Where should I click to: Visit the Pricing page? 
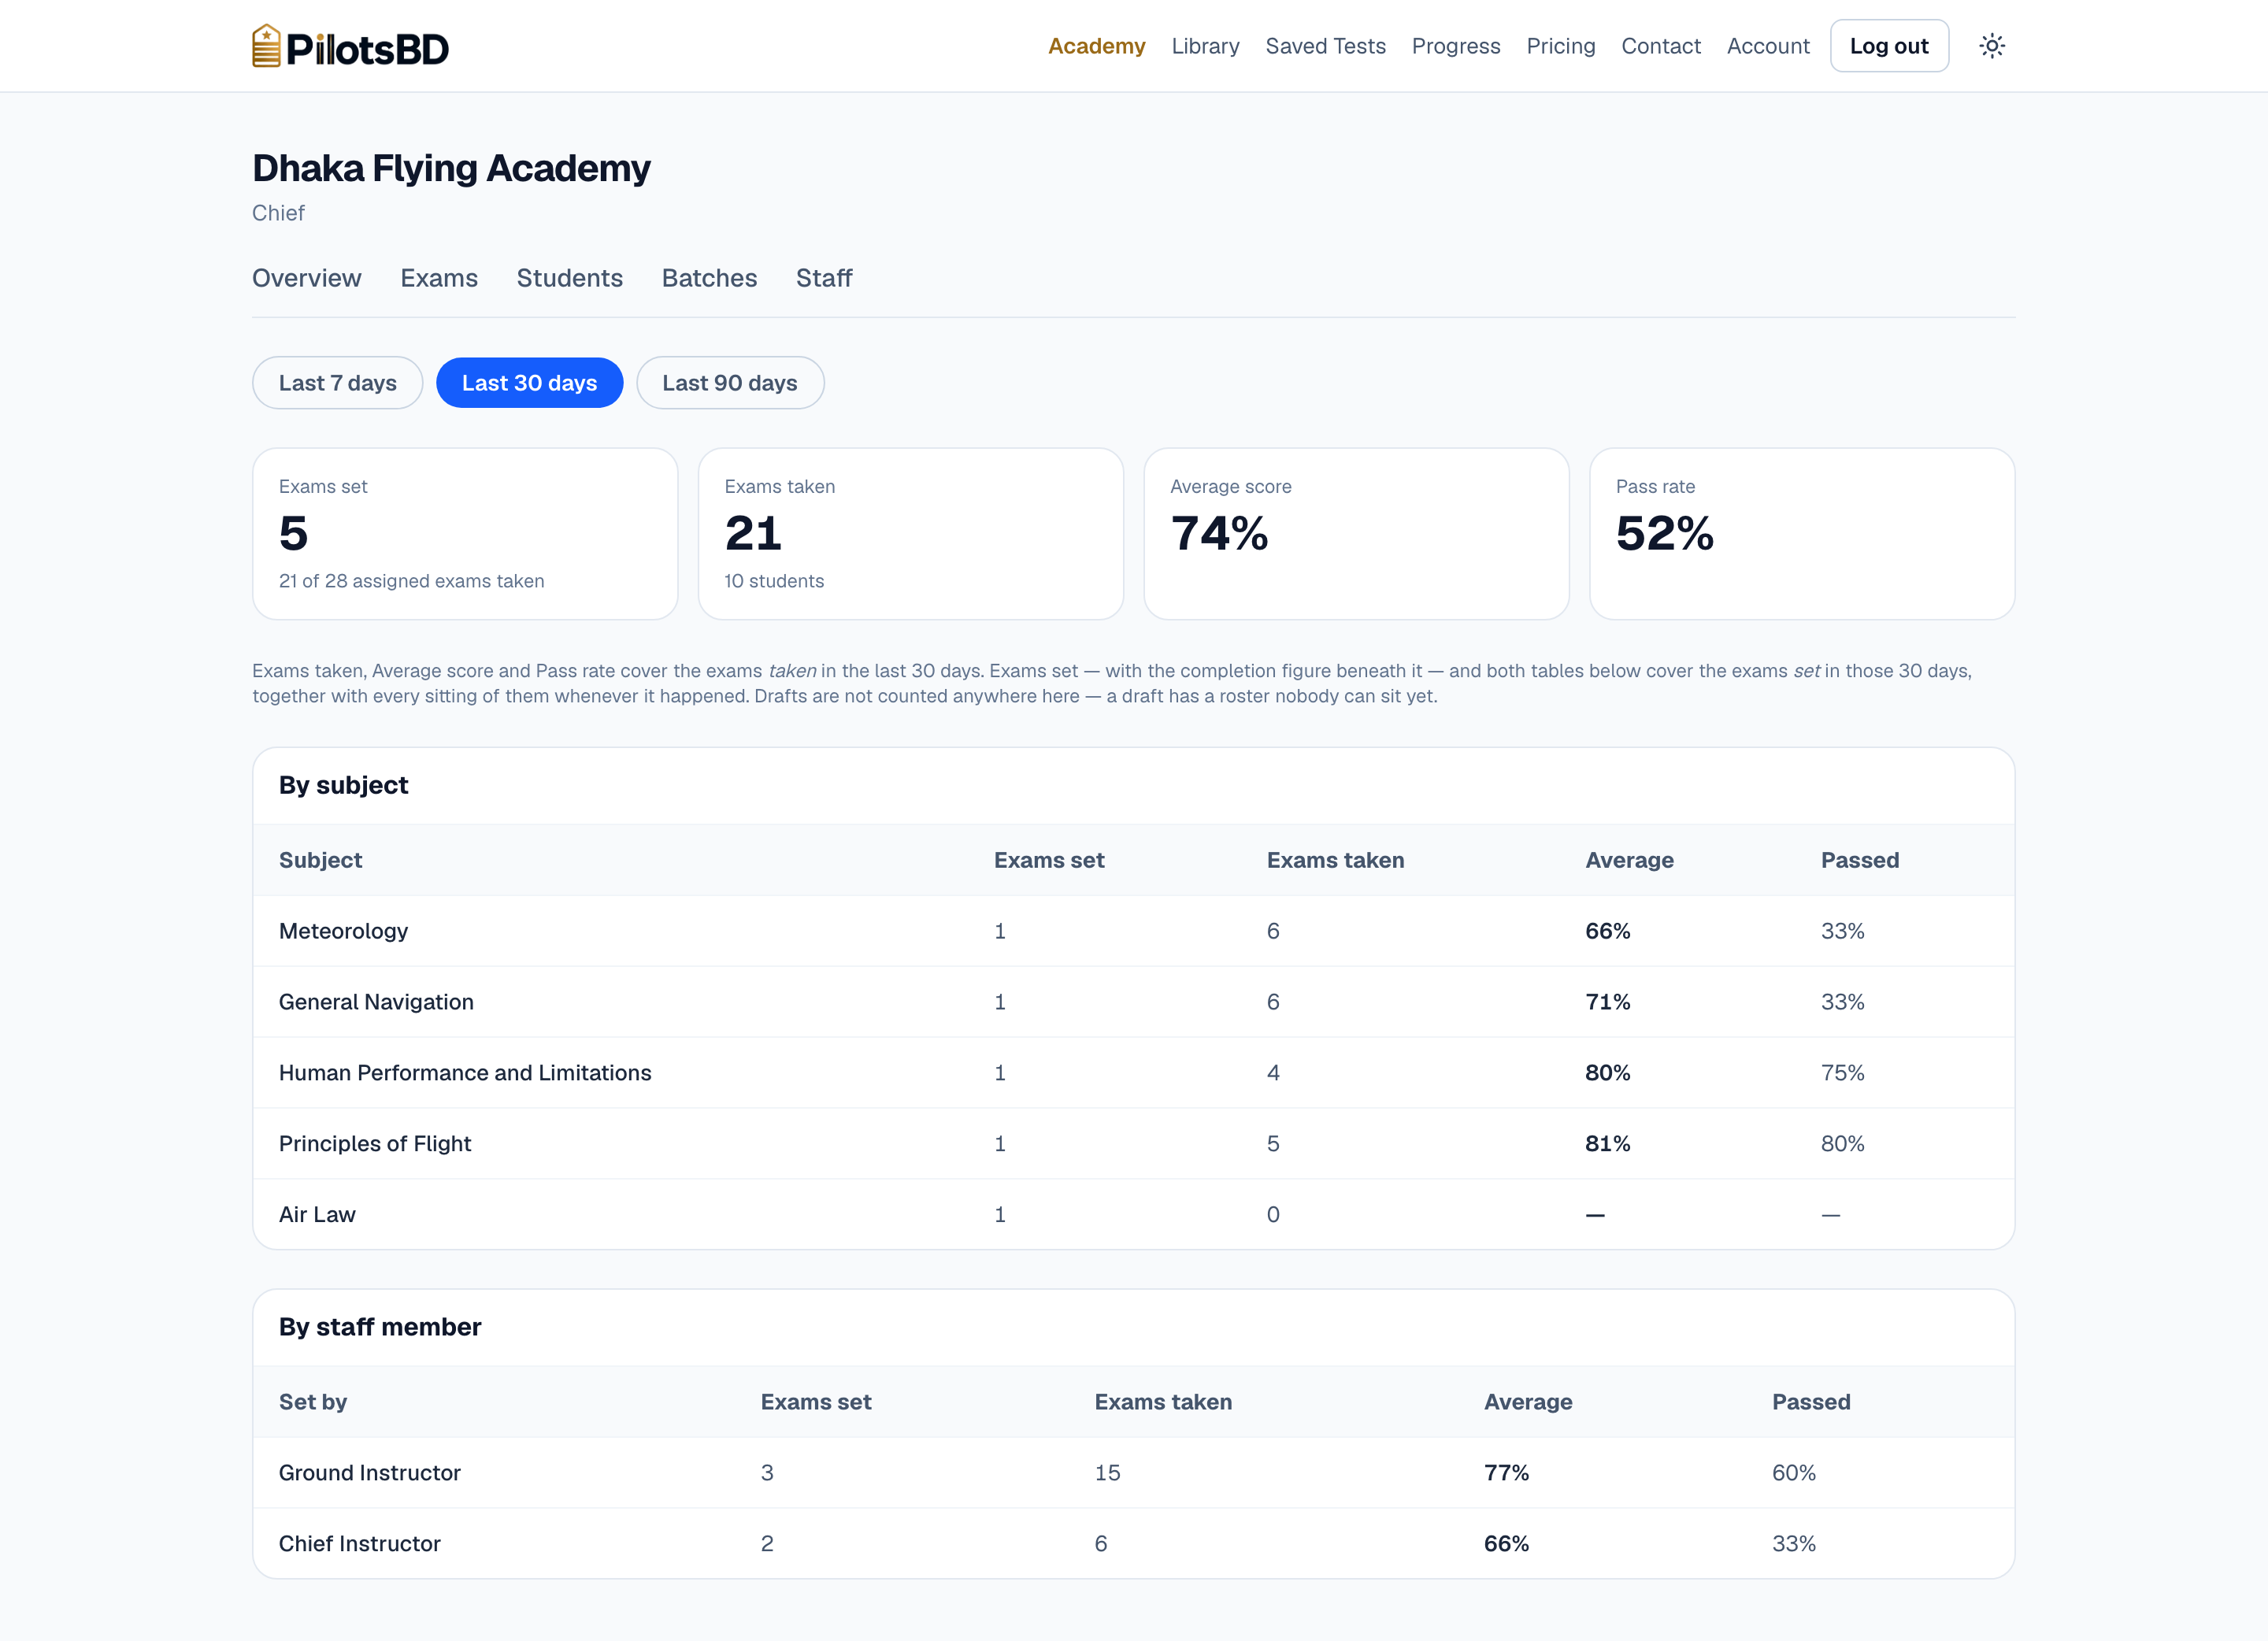coord(1560,46)
